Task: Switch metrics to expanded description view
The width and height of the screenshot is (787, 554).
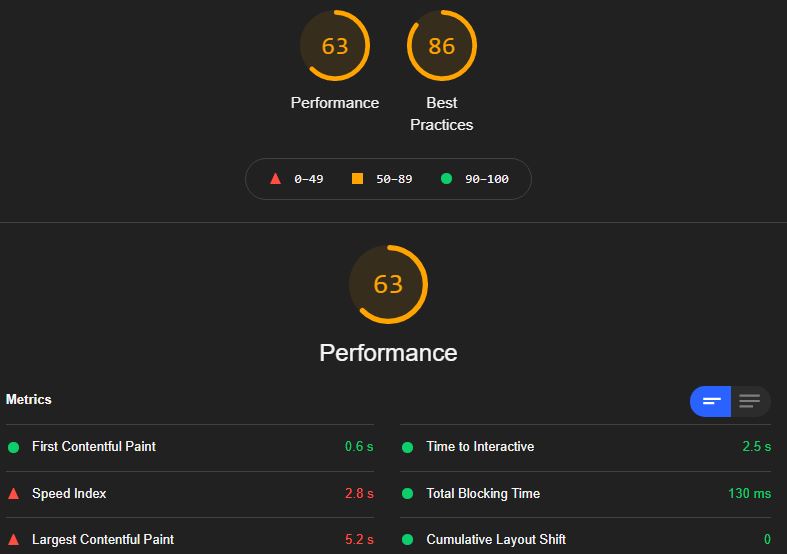Action: pos(750,401)
